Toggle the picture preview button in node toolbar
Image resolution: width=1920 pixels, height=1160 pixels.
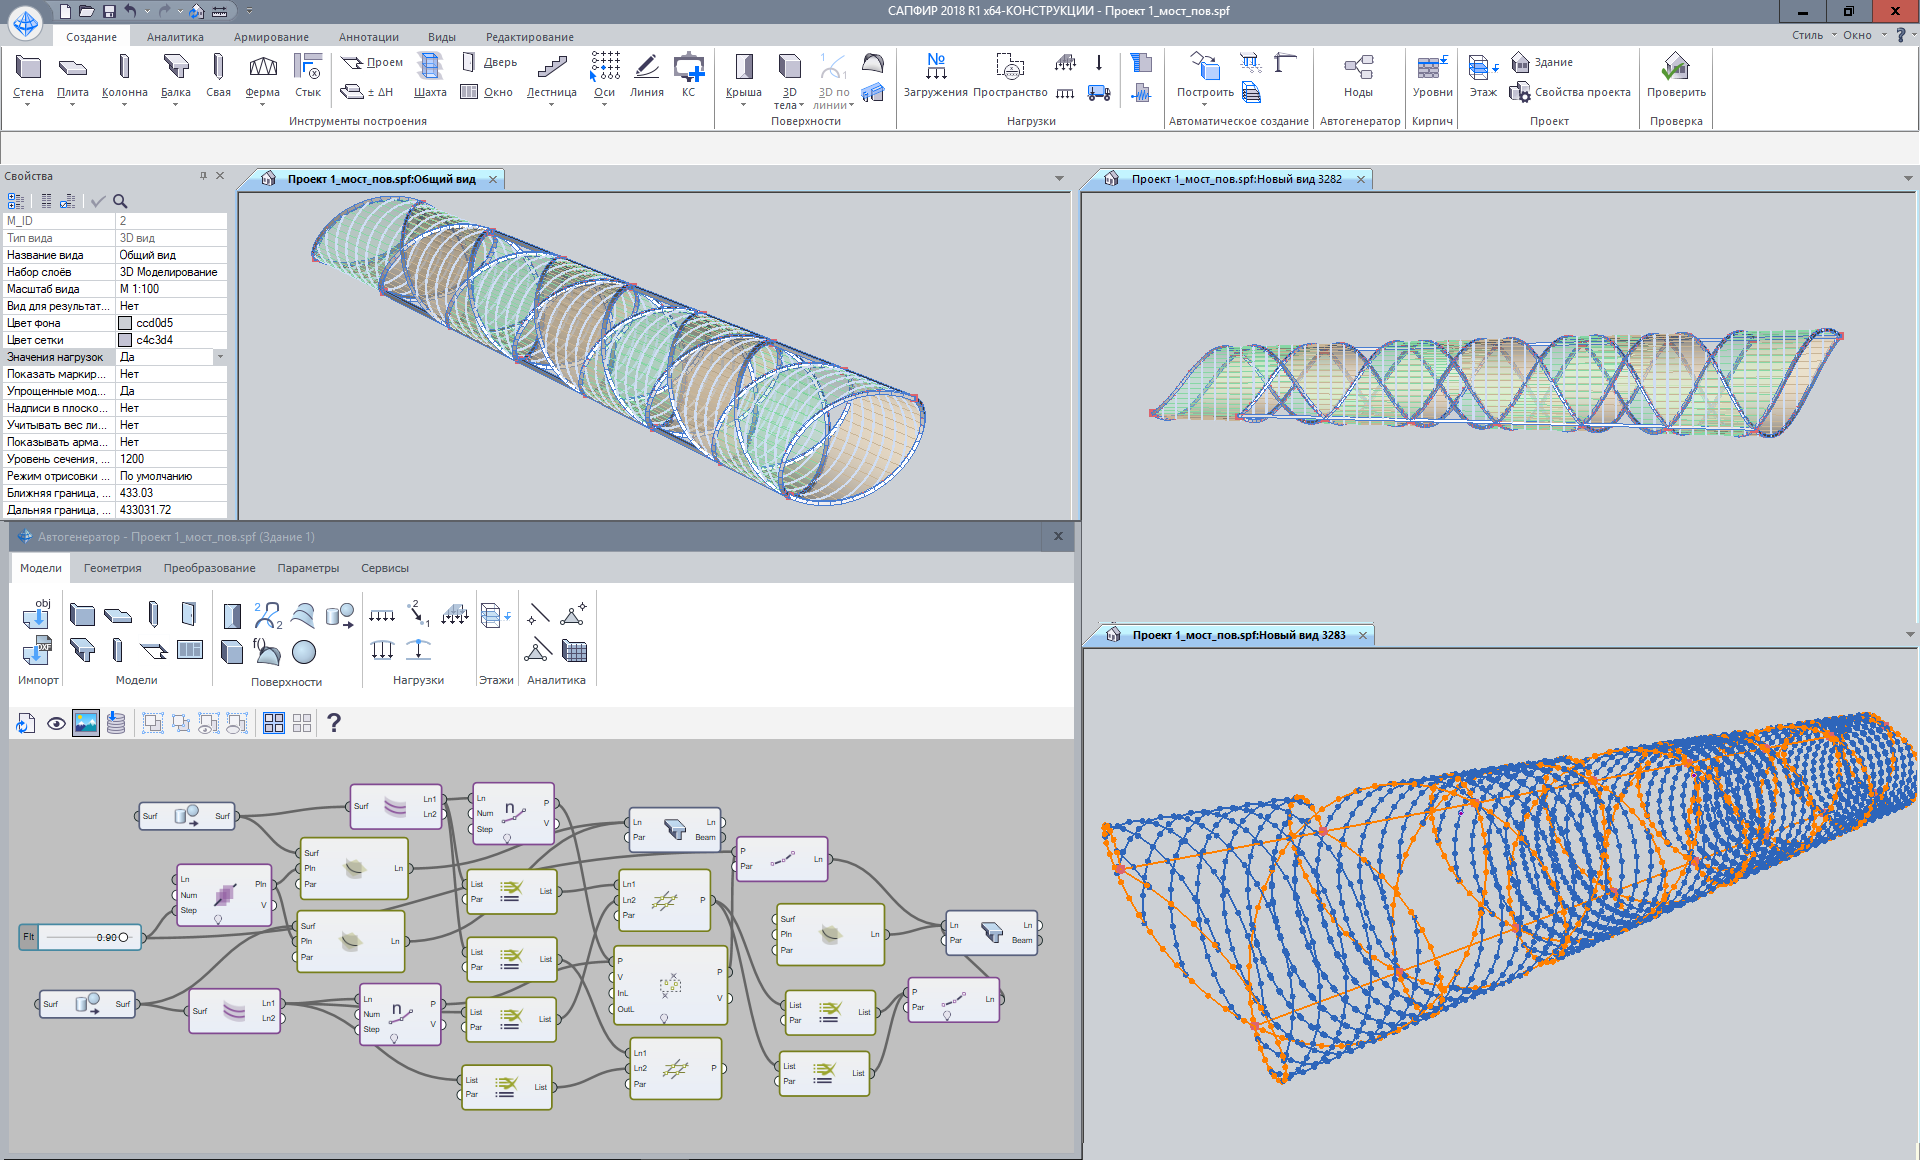pyautogui.click(x=86, y=723)
